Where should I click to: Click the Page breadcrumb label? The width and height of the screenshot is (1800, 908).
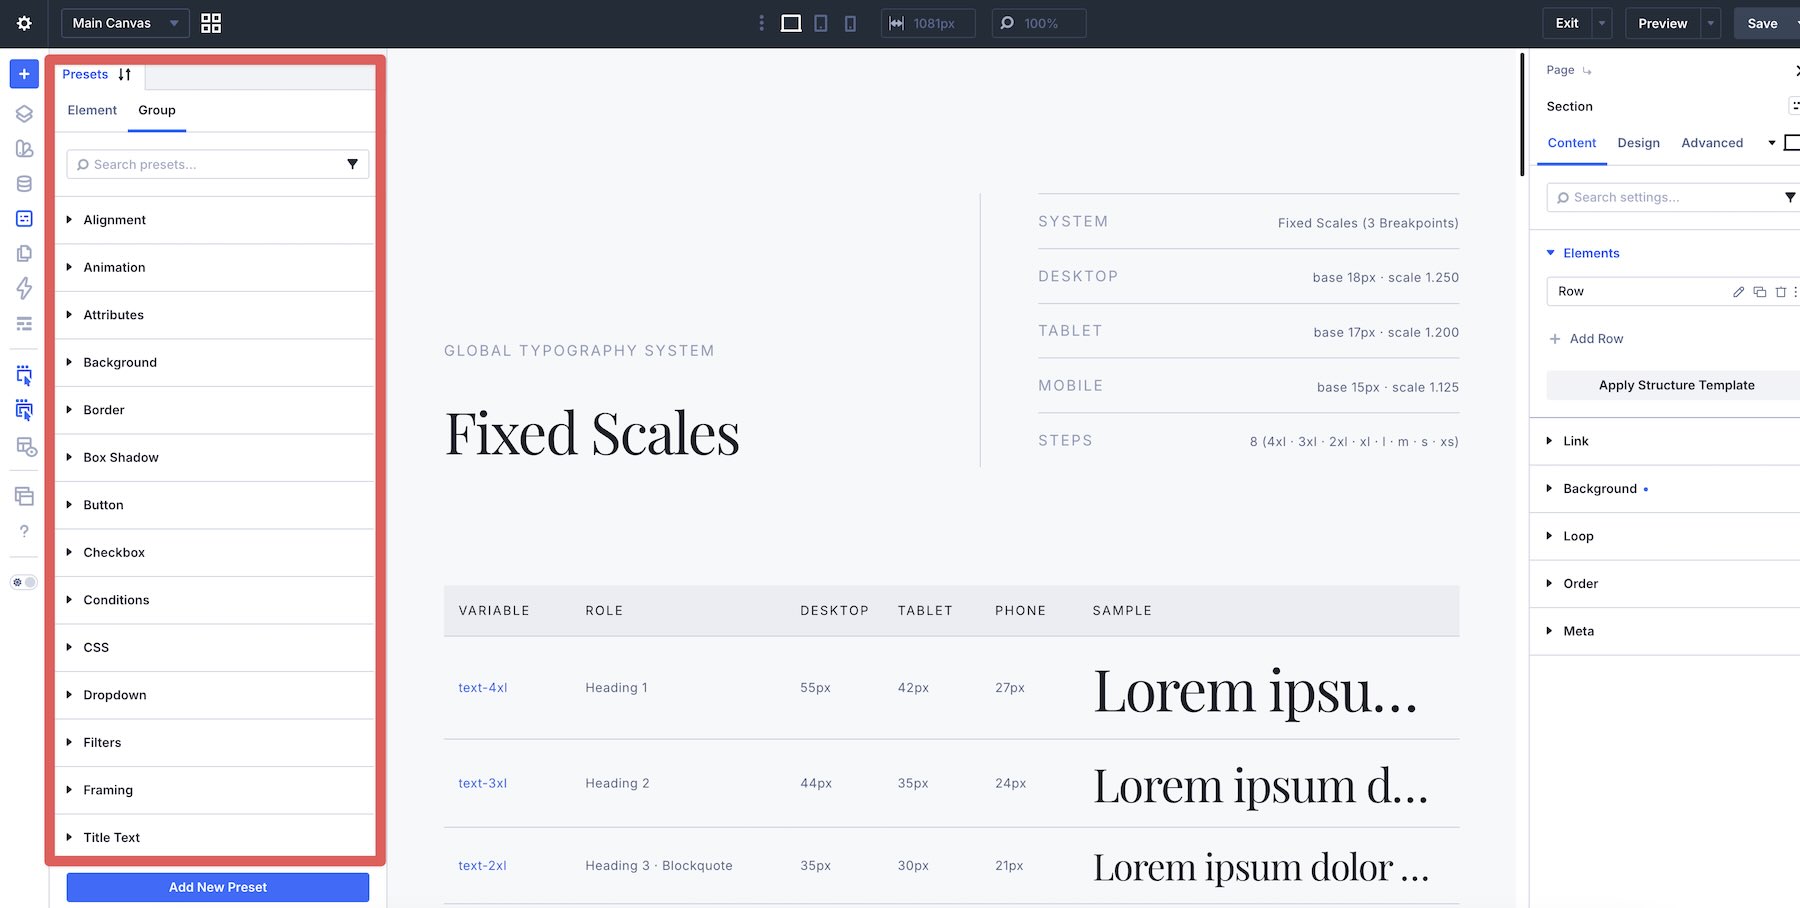1560,70
